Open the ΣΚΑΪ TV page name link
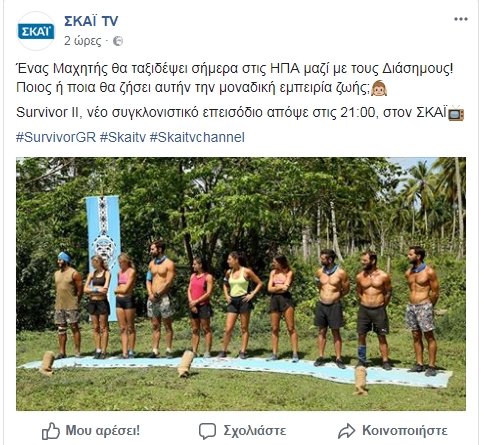The height and width of the screenshot is (445, 481). point(91,21)
